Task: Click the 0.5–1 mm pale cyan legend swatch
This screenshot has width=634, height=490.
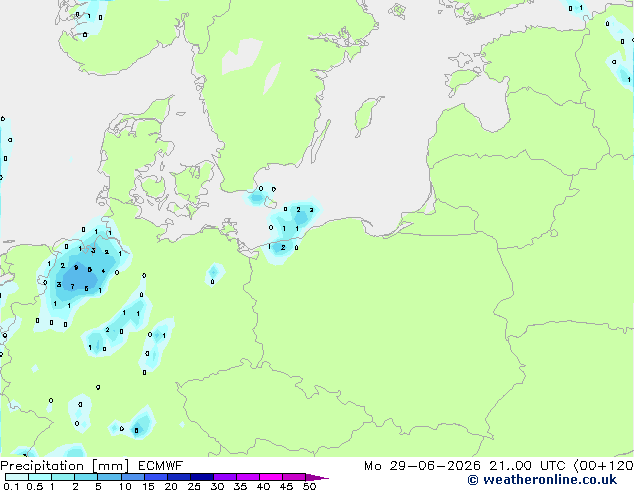Action: (x=40, y=477)
